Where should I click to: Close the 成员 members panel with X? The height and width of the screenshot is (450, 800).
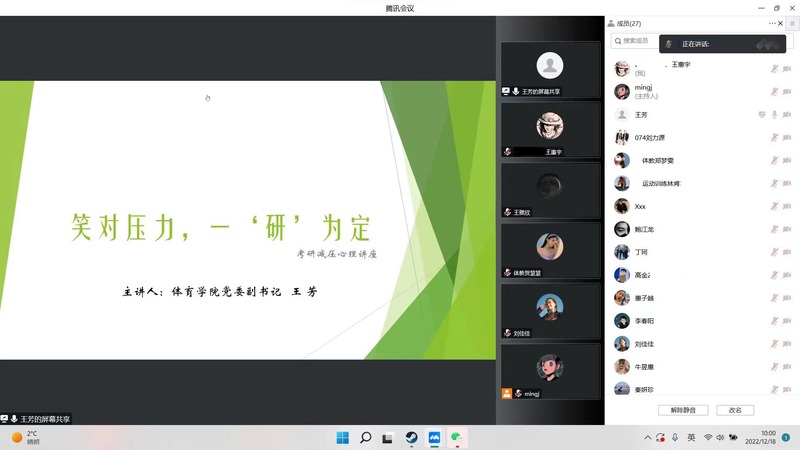[x=780, y=23]
